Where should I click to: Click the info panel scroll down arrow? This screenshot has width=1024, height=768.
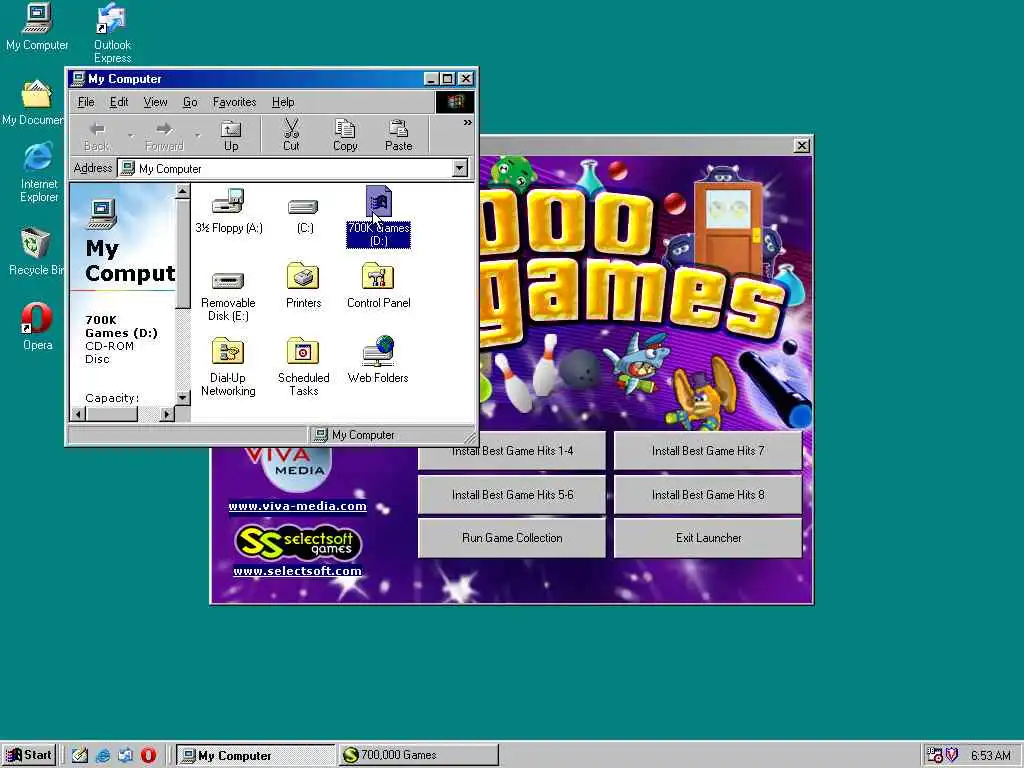pyautogui.click(x=183, y=398)
